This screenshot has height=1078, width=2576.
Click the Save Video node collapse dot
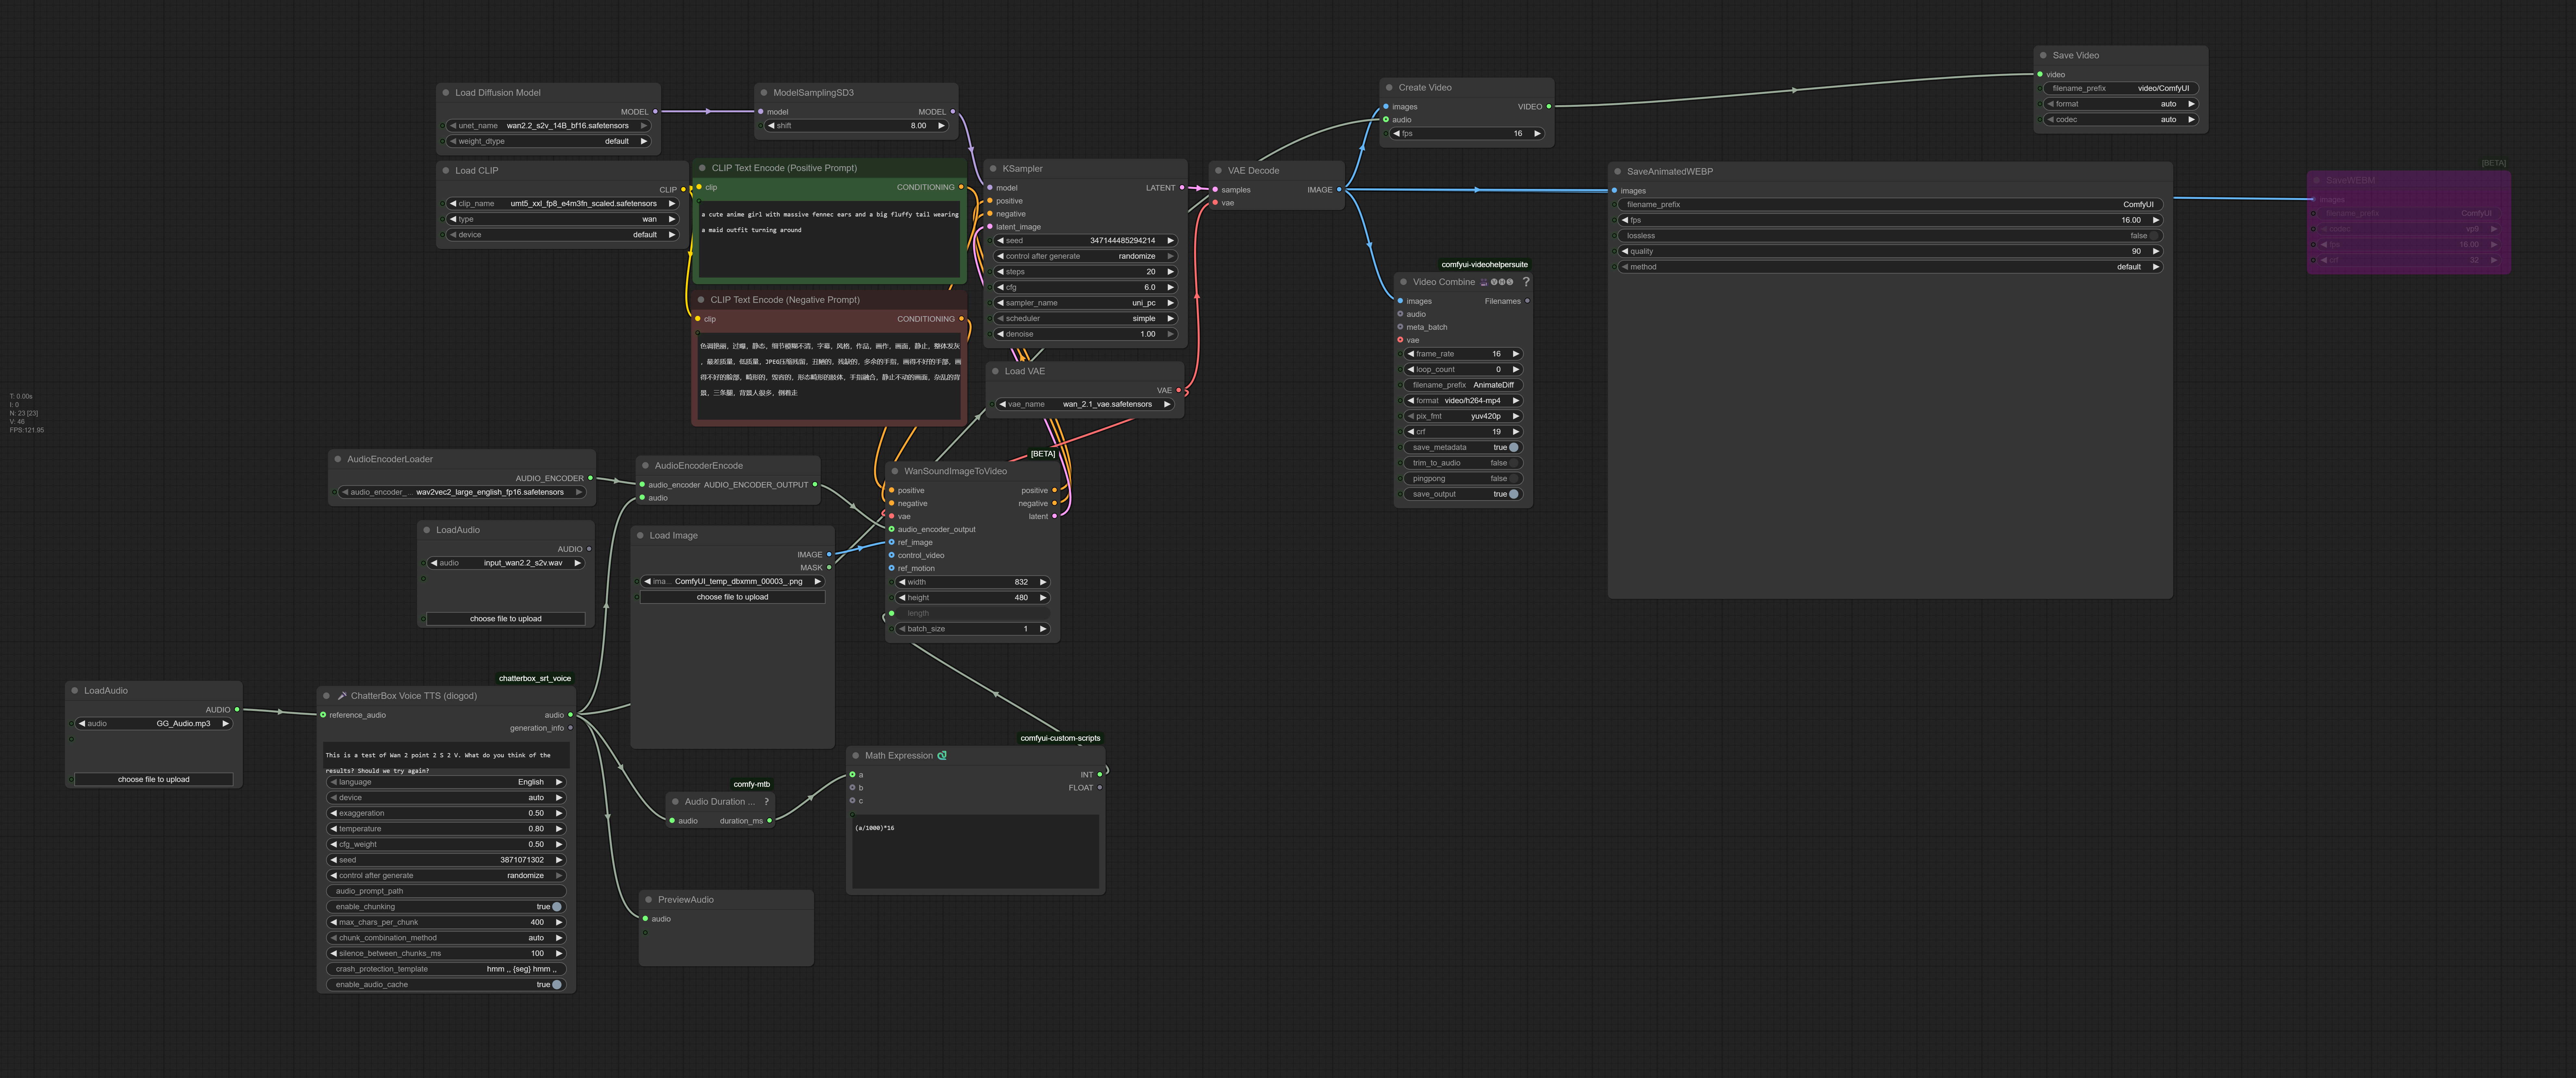click(2043, 56)
